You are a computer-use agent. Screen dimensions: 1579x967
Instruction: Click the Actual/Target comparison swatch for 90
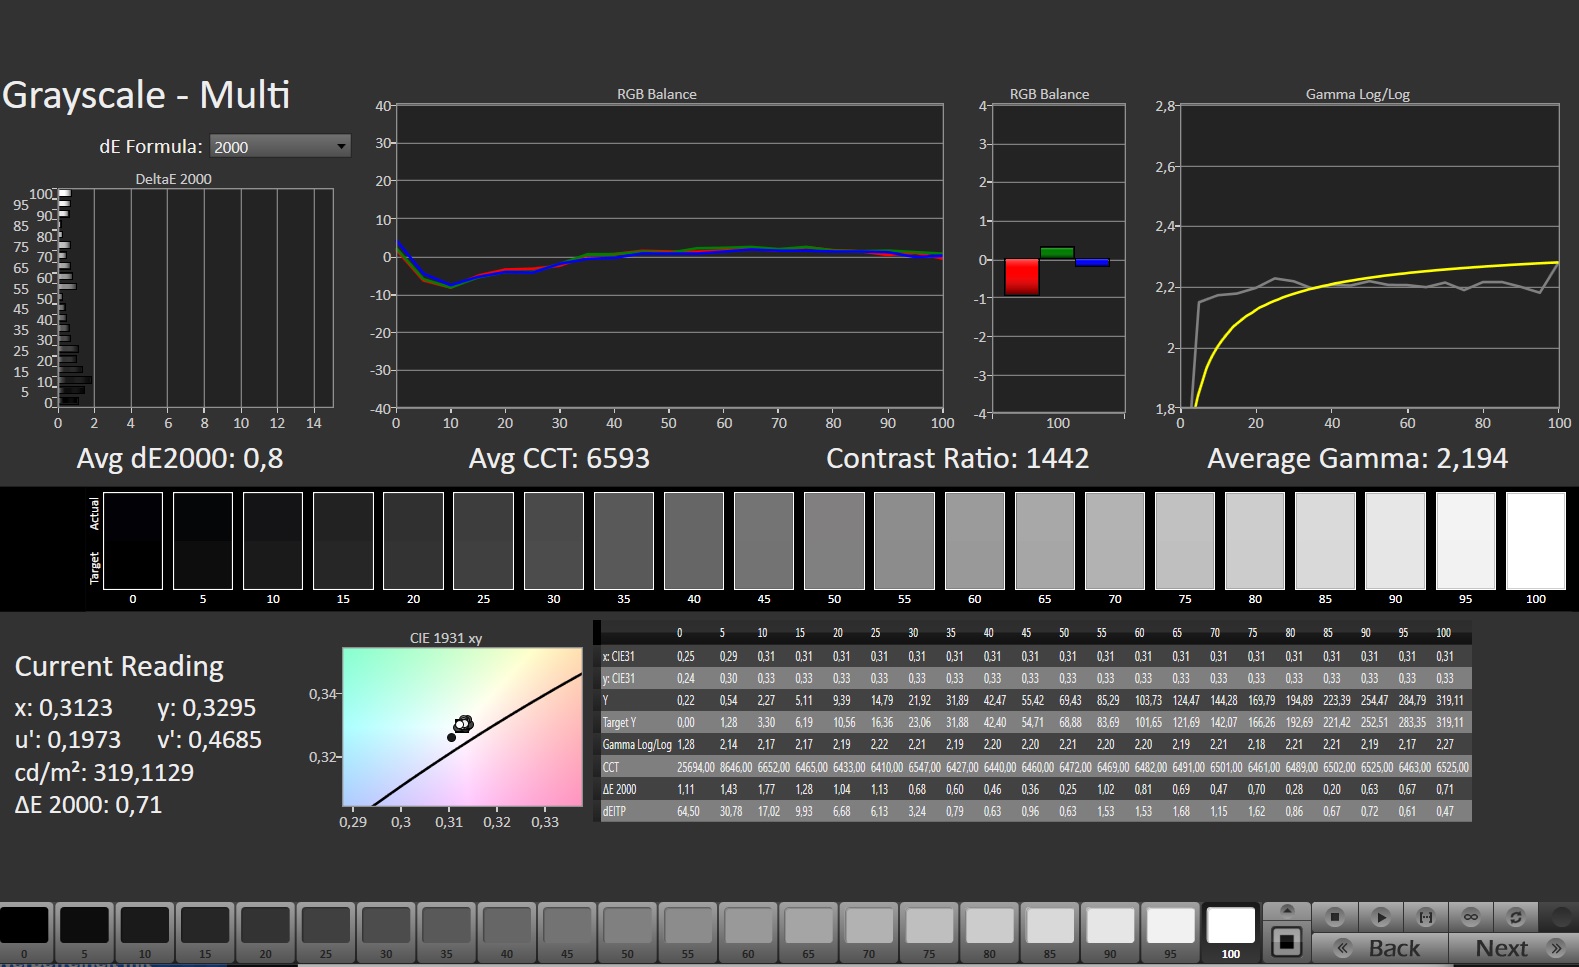tap(1395, 541)
